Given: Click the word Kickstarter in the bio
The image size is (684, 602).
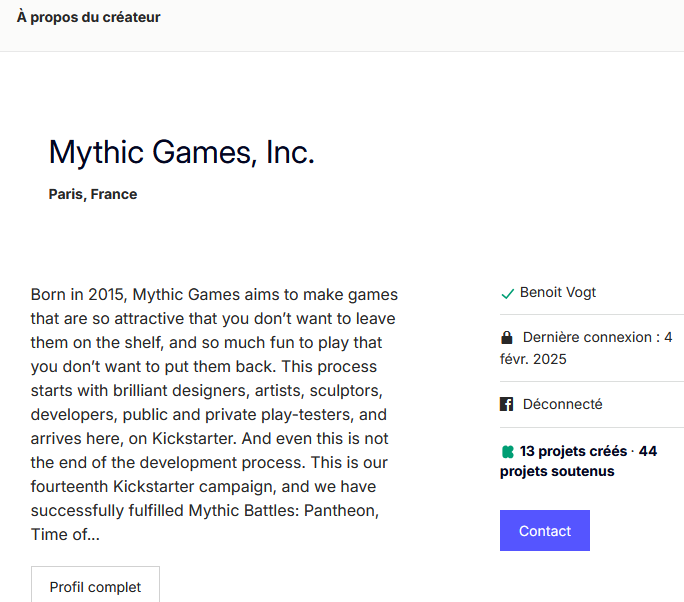Looking at the screenshot, I should tap(194, 438).
